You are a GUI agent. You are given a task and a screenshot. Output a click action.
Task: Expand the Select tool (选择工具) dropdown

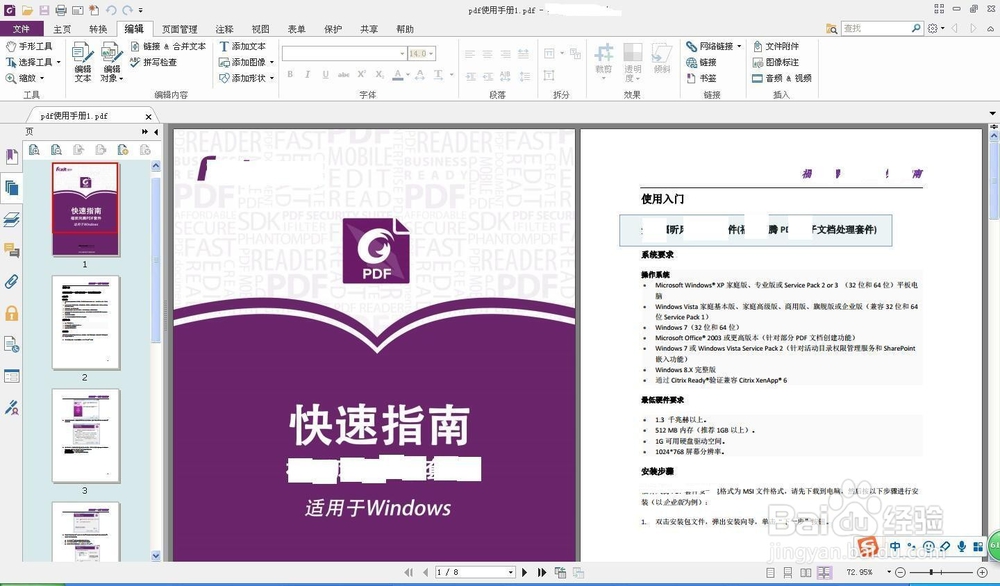[x=59, y=62]
